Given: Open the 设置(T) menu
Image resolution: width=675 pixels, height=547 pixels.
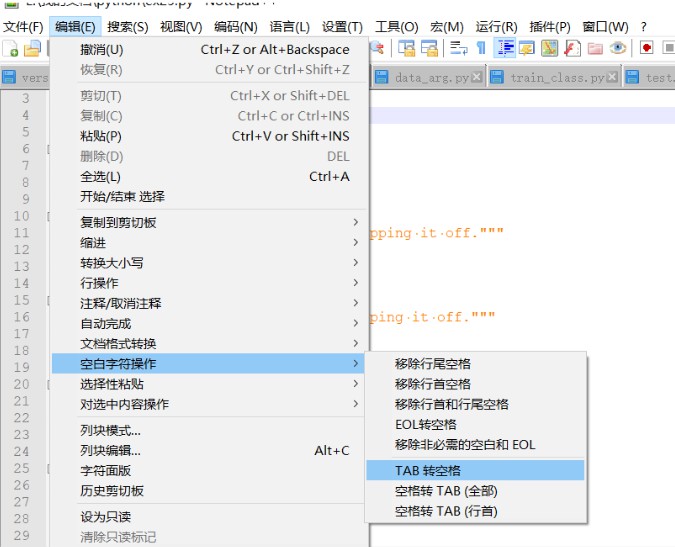Looking at the screenshot, I should 342,27.
